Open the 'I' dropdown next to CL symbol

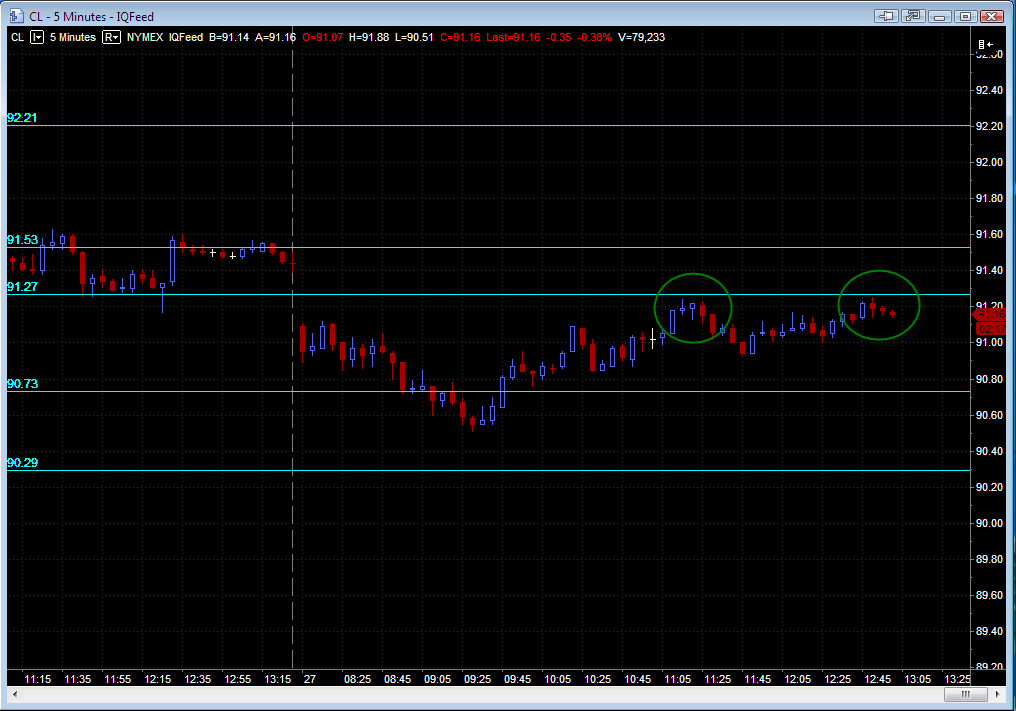37,37
